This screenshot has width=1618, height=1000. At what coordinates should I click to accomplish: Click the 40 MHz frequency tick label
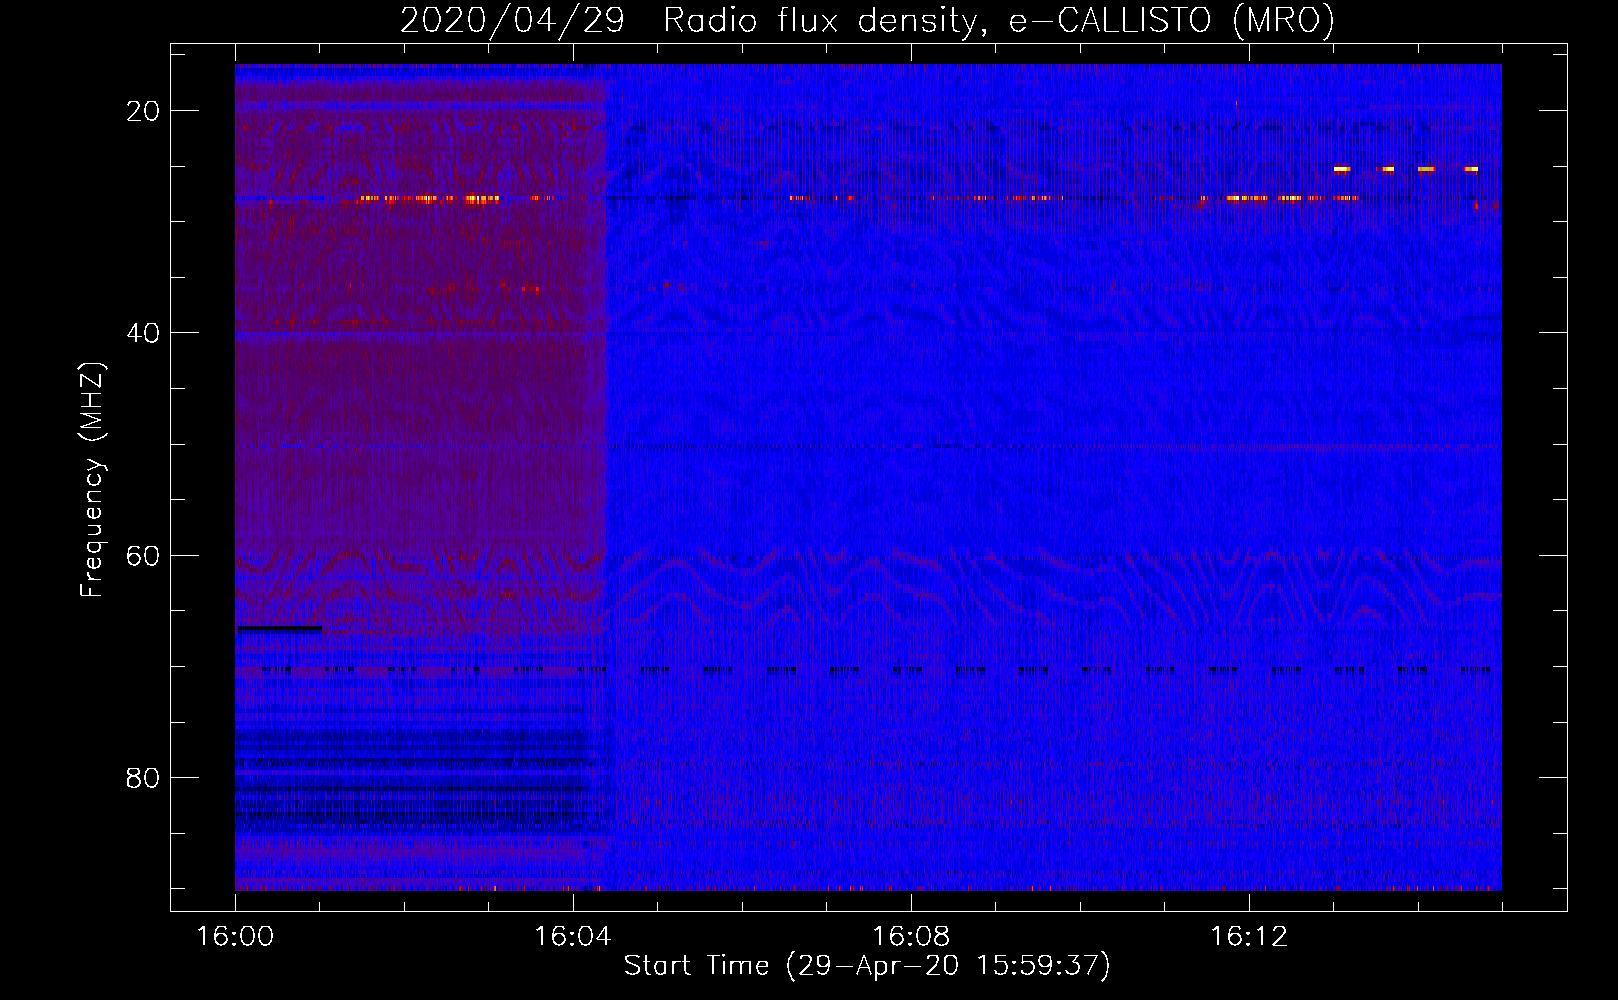(x=143, y=333)
